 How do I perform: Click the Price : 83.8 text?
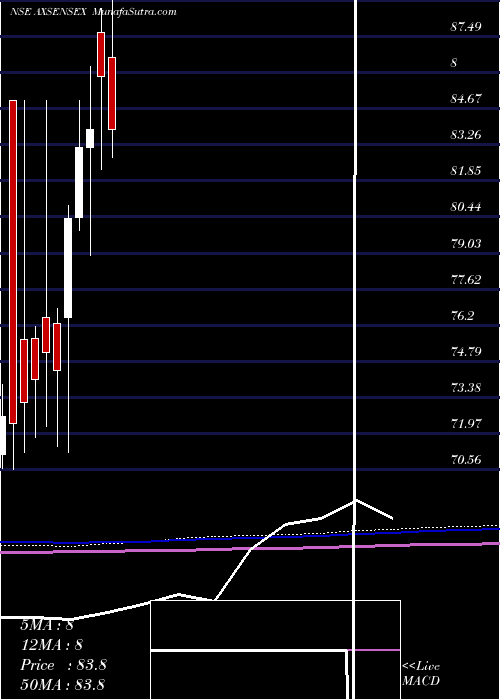pyautogui.click(x=63, y=665)
